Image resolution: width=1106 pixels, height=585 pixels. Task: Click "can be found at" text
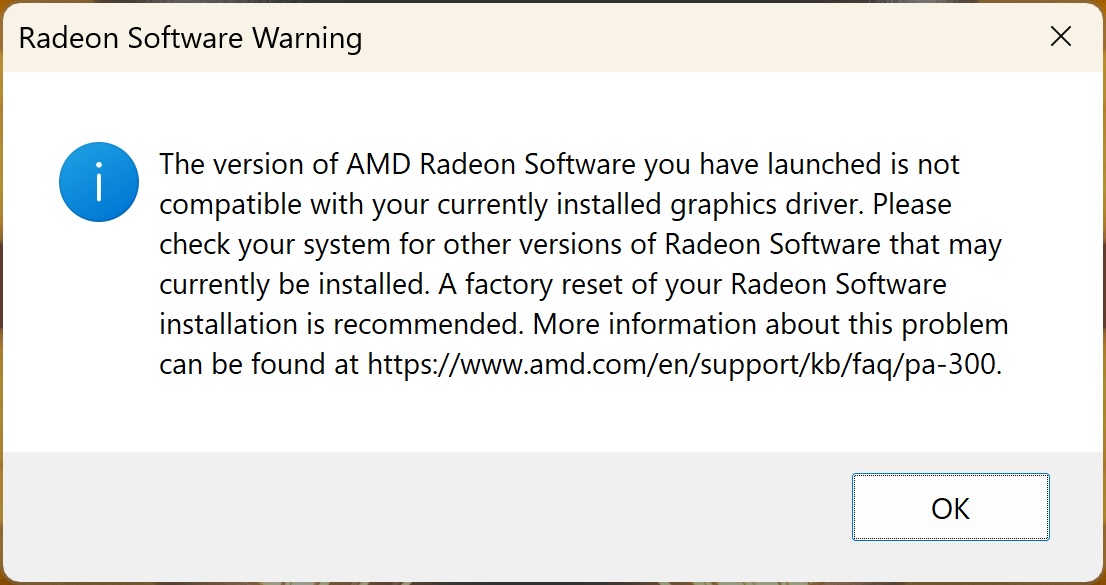pyautogui.click(x=258, y=365)
